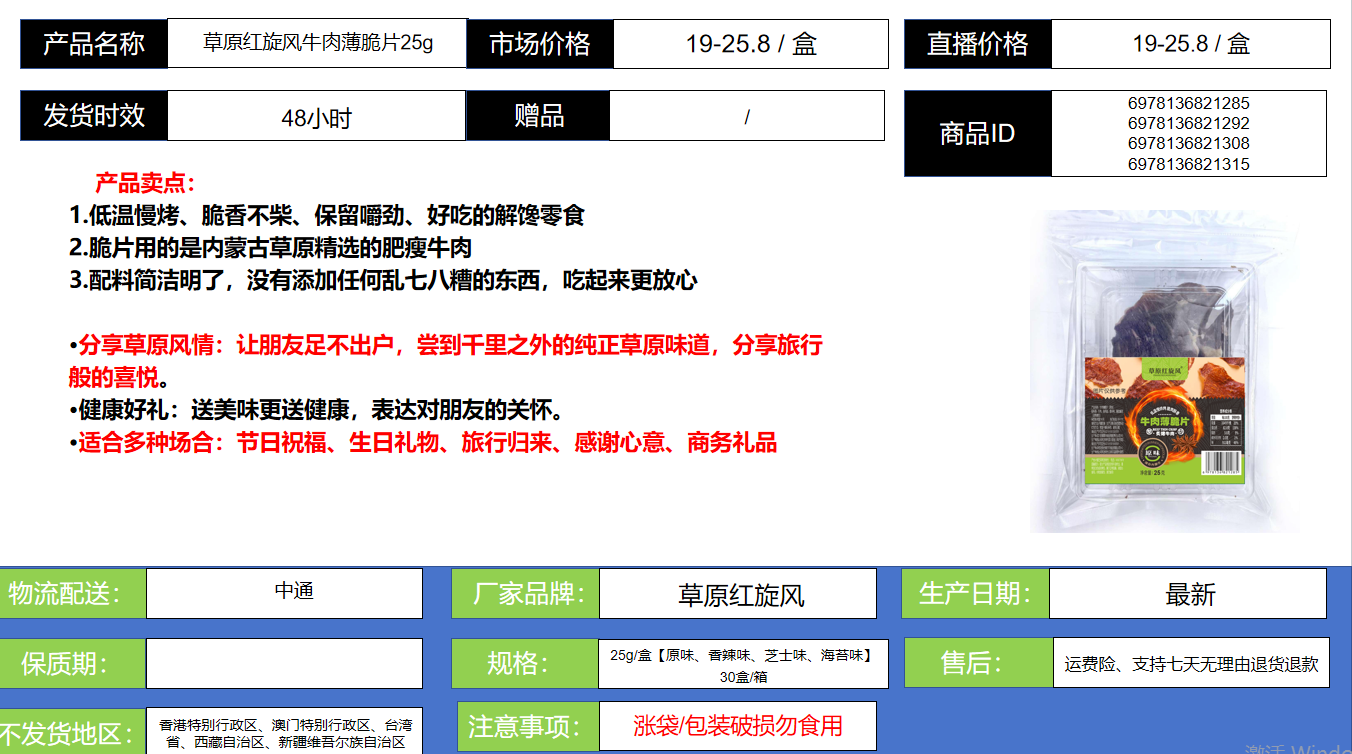Click the green 注意事项 label
This screenshot has width=1352, height=754.
(x=528, y=726)
